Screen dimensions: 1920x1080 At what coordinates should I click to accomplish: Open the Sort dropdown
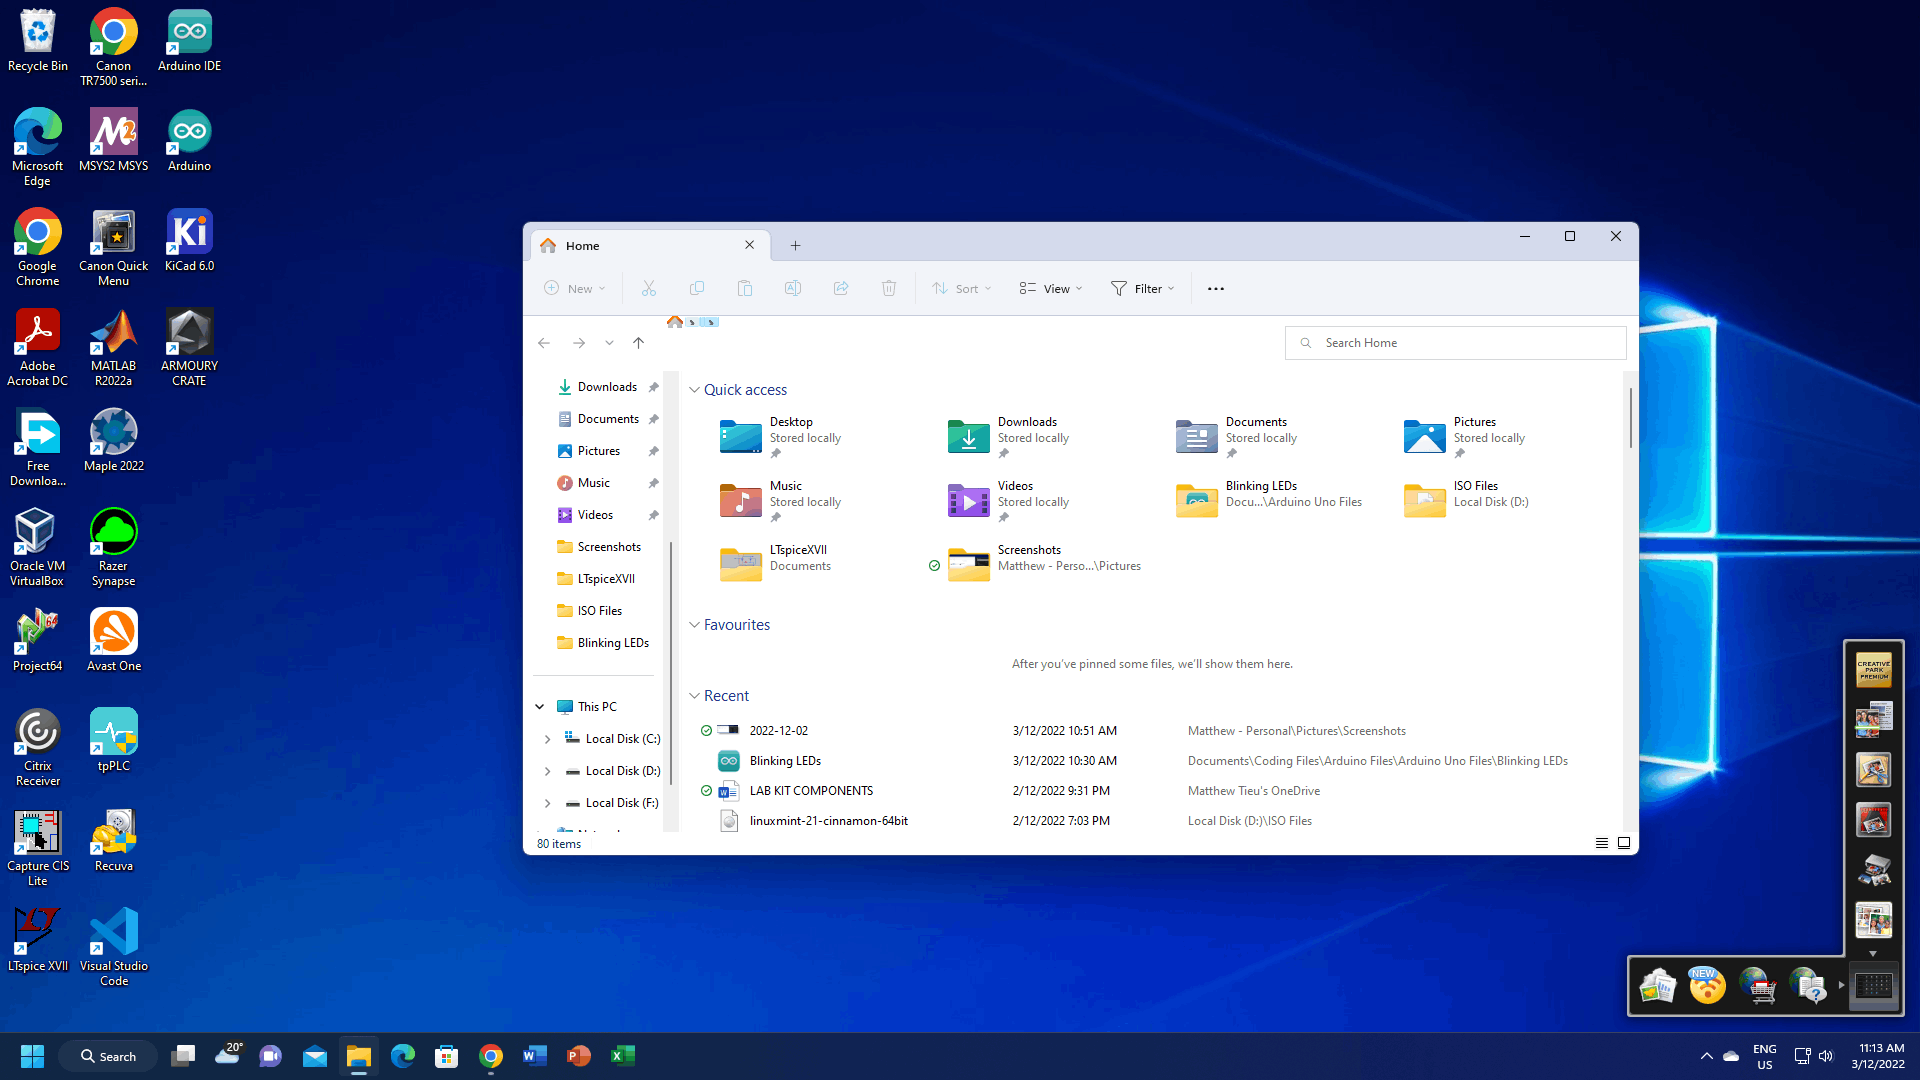(x=962, y=288)
